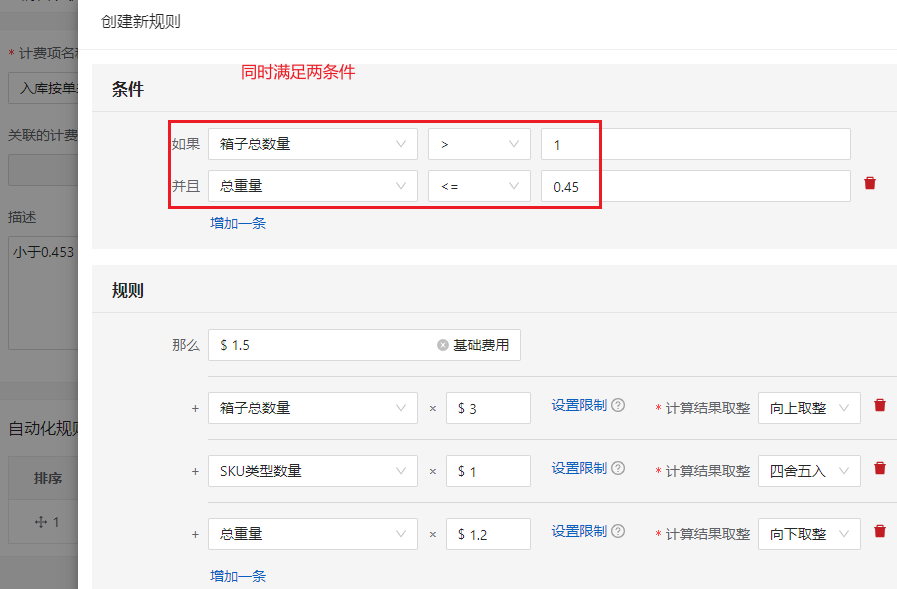
Task: Clear the $1.5 基础费用 value
Action: click(x=442, y=345)
